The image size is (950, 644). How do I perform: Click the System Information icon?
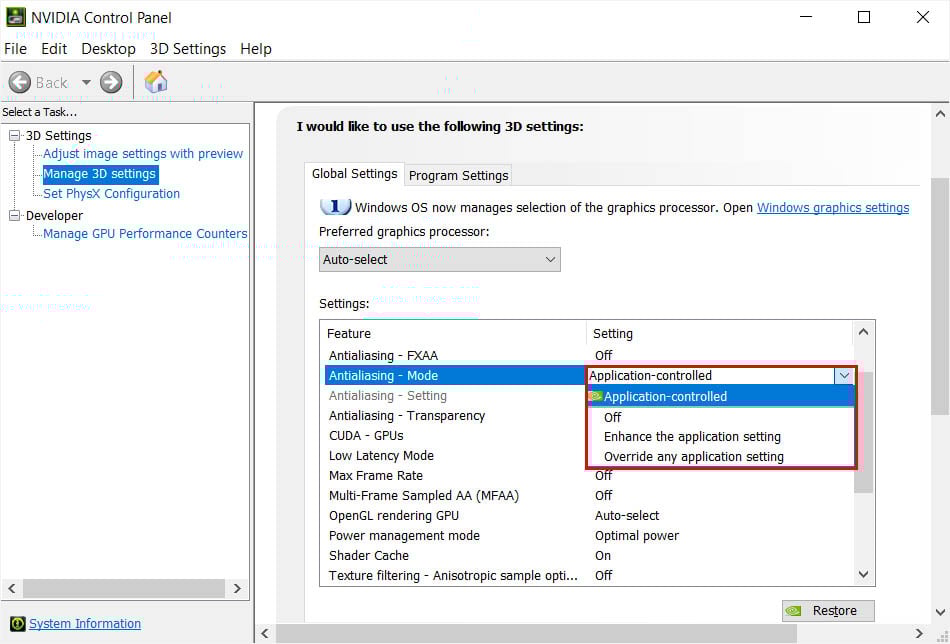tap(18, 623)
